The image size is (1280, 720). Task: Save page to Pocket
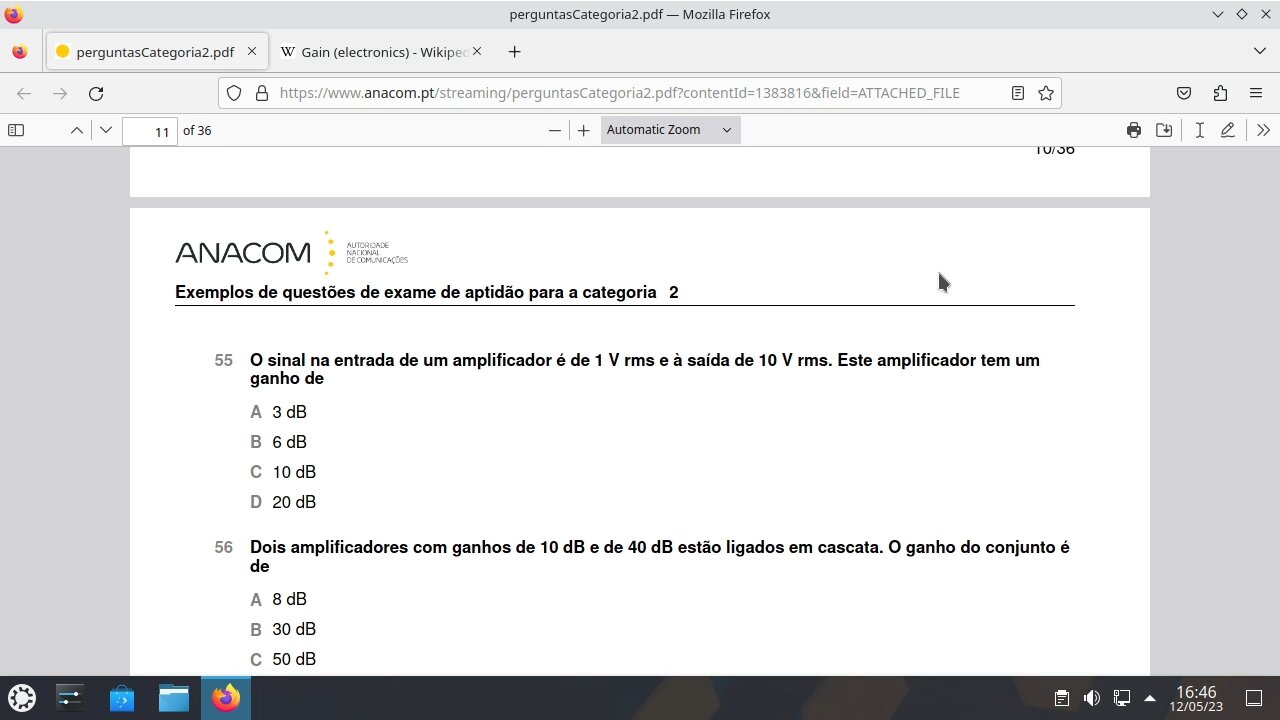[x=1184, y=93]
